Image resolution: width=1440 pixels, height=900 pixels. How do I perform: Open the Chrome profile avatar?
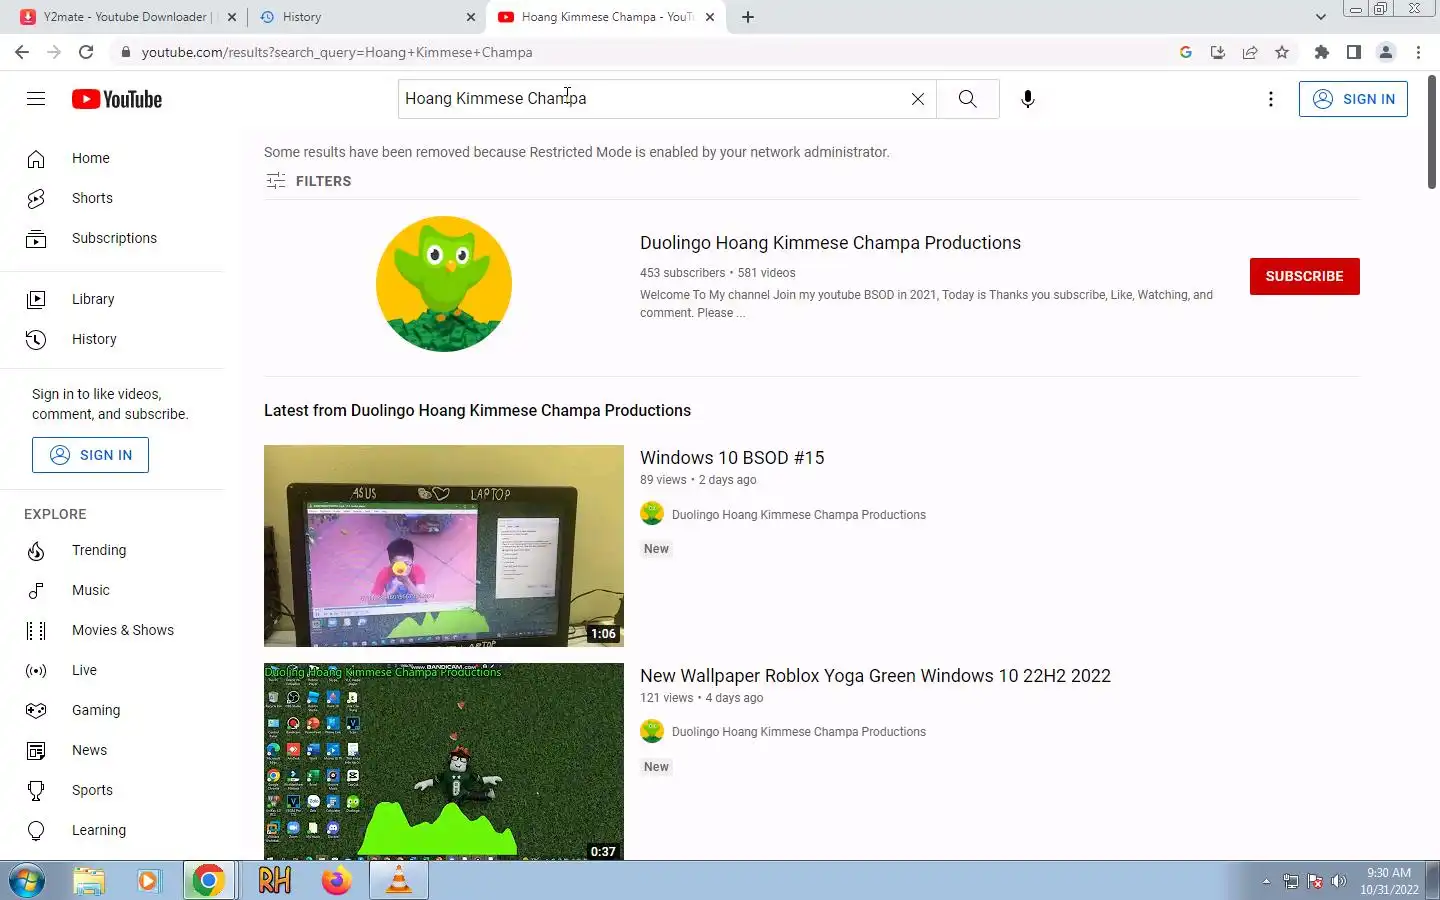(1386, 52)
